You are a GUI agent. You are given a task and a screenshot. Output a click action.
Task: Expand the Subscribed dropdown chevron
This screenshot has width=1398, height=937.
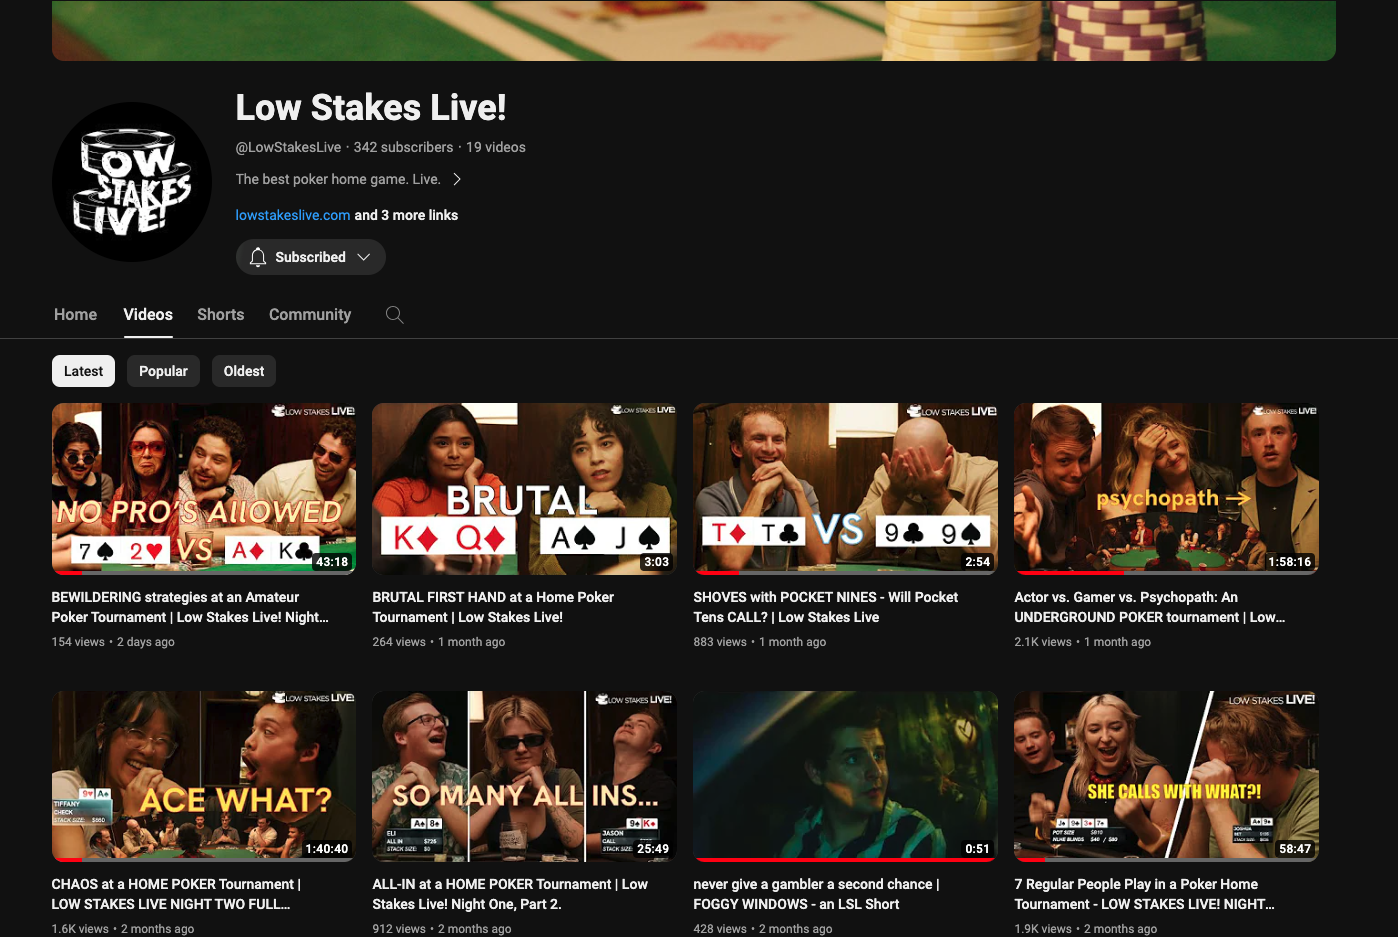[x=364, y=257]
